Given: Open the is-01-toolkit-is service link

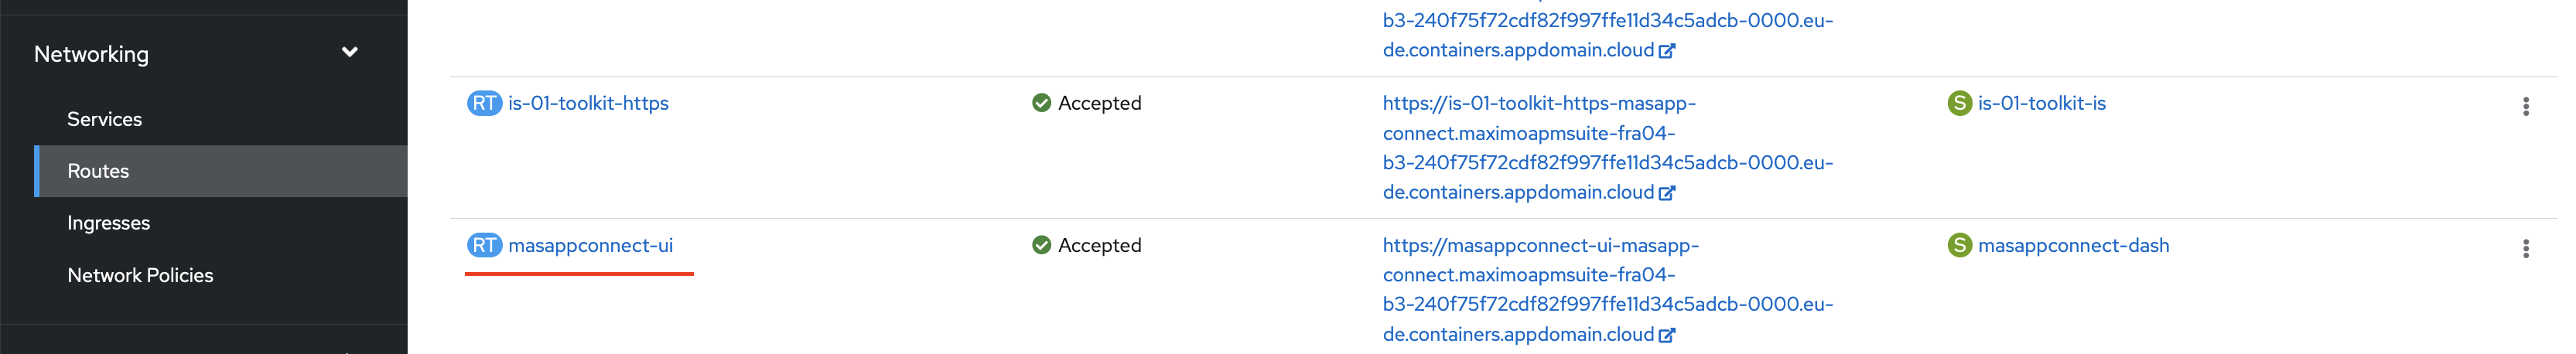Looking at the screenshot, I should 2041,103.
